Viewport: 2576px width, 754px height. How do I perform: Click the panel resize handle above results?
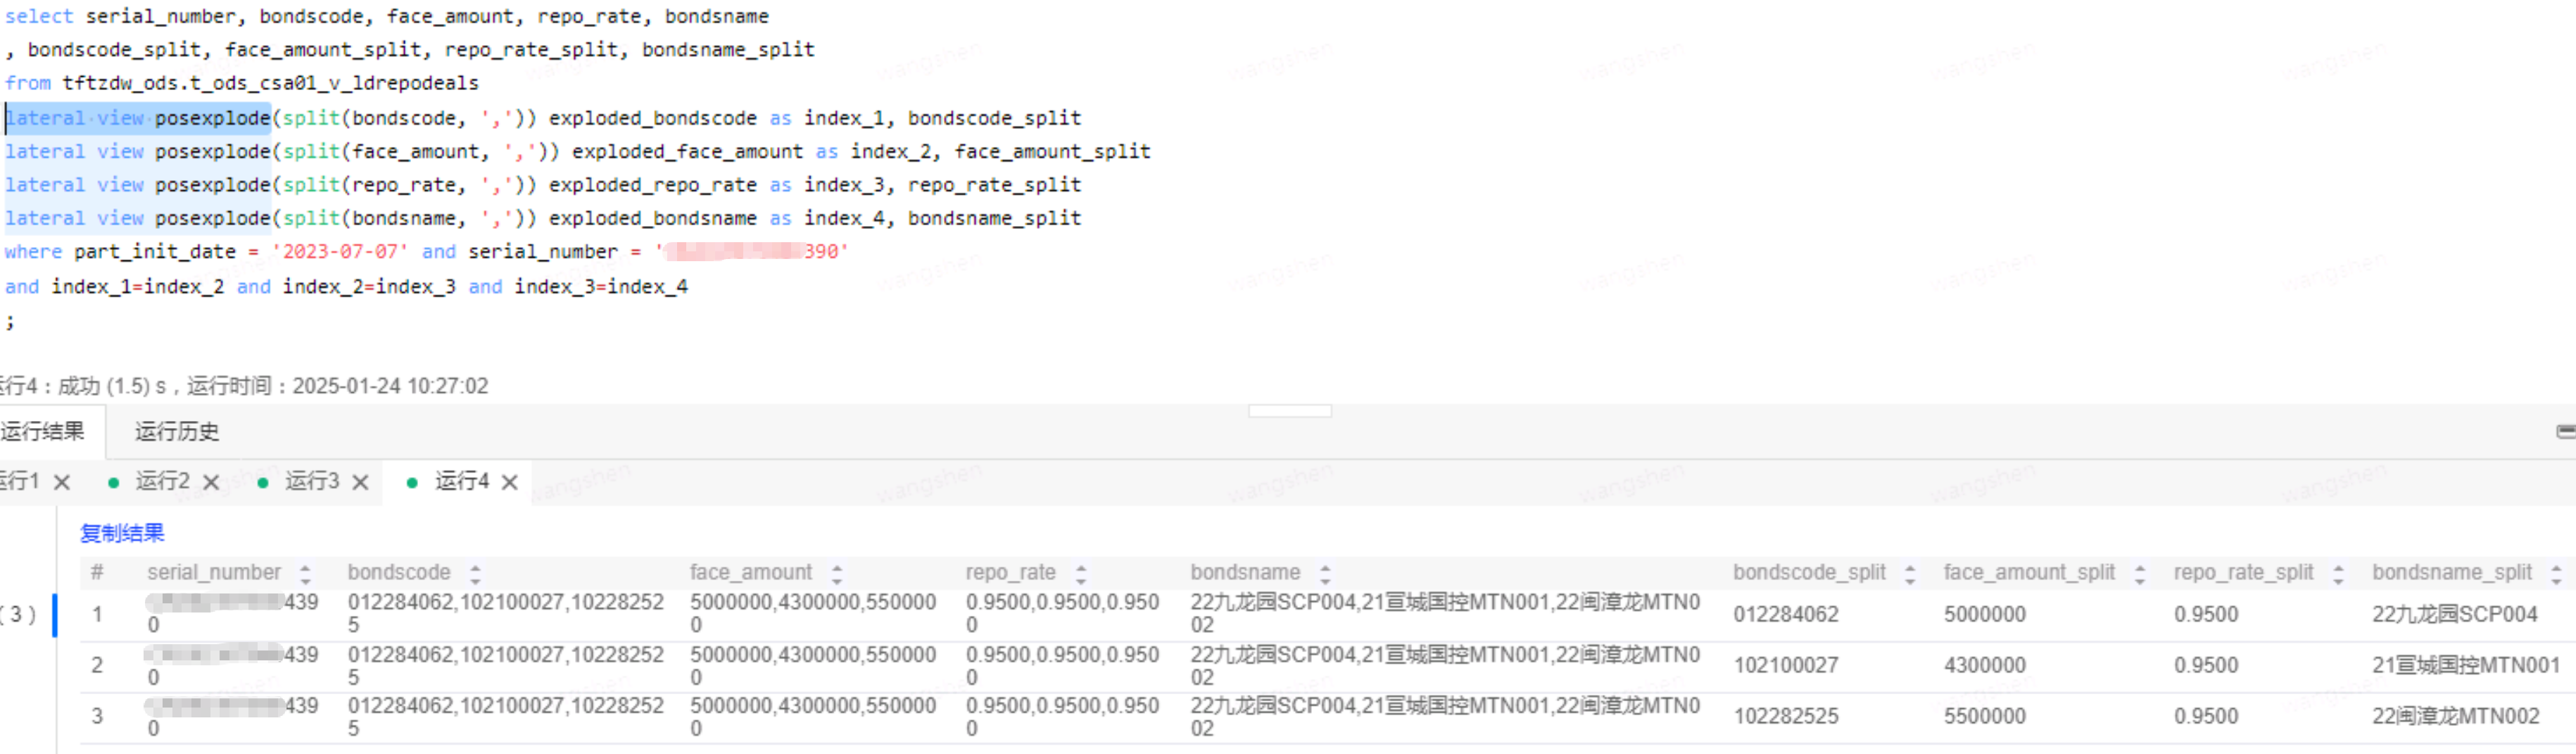coord(1289,411)
